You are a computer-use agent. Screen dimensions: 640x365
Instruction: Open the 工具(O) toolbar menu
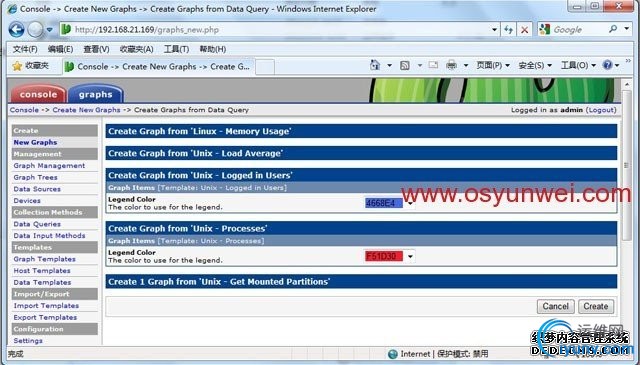click(578, 65)
